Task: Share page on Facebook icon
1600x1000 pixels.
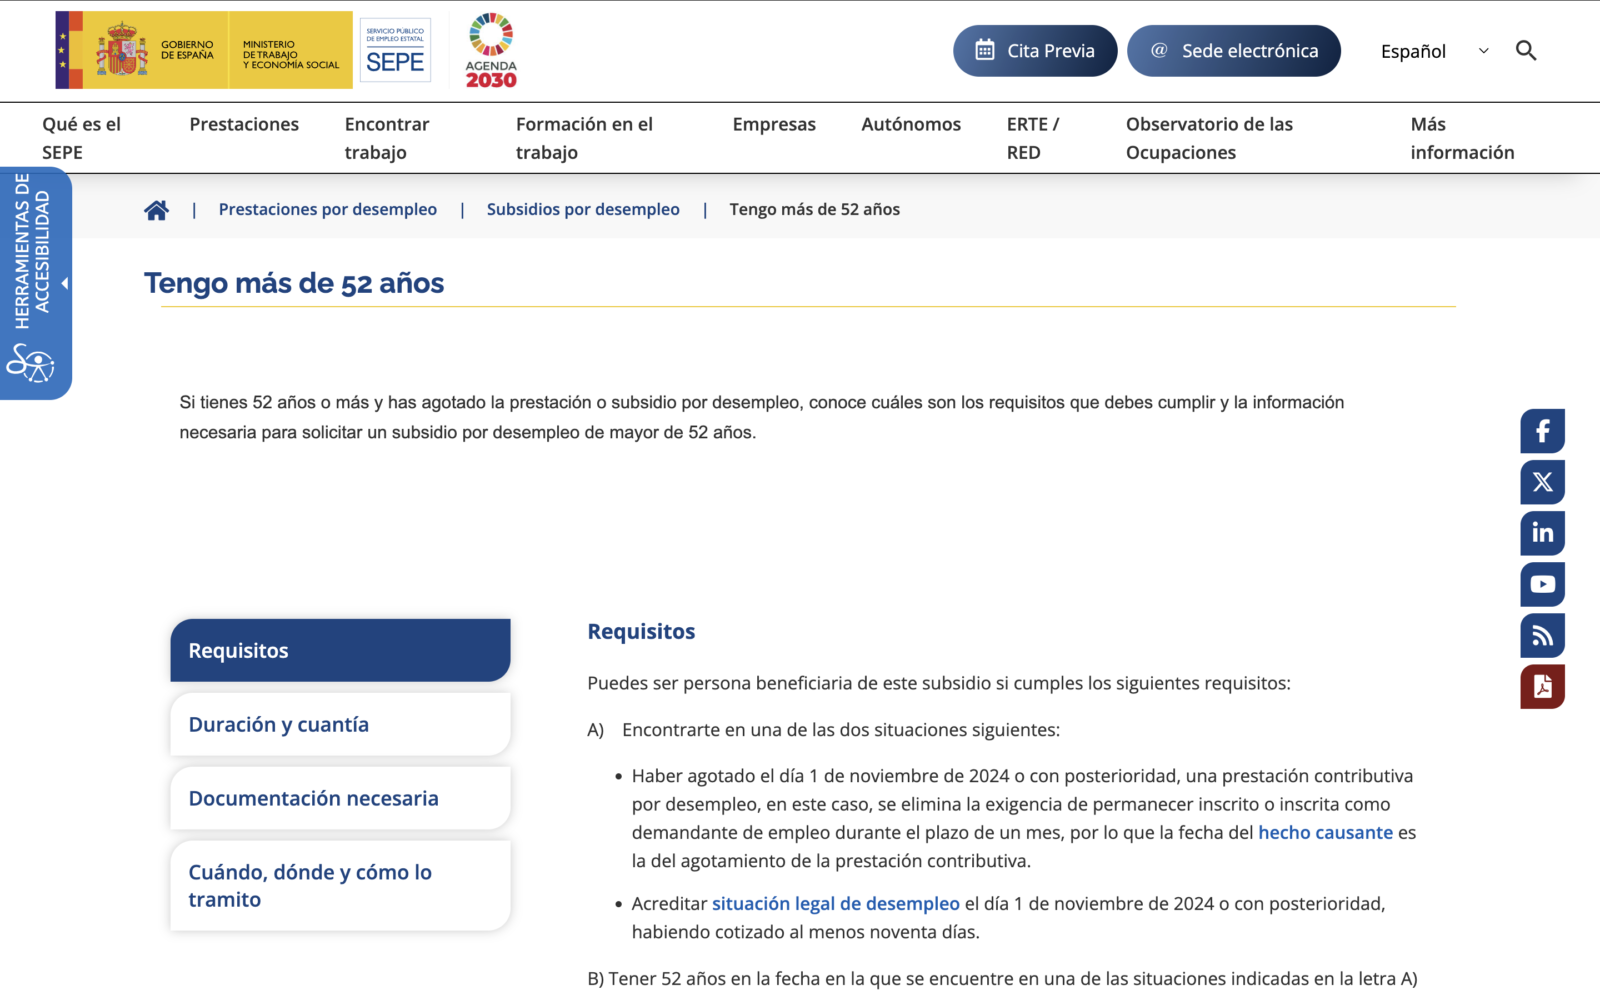Action: (1542, 432)
